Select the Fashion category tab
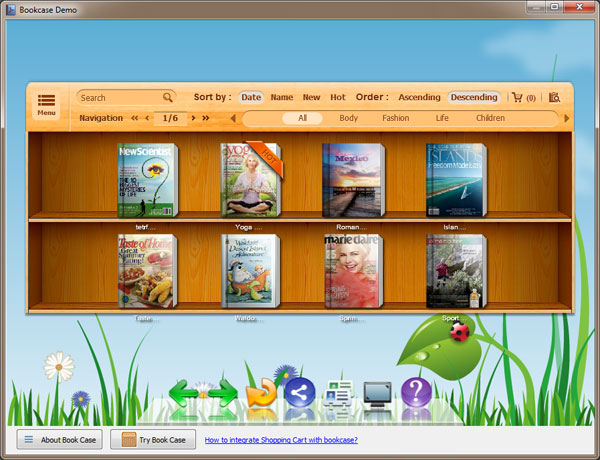Image resolution: width=600 pixels, height=460 pixels. [396, 118]
